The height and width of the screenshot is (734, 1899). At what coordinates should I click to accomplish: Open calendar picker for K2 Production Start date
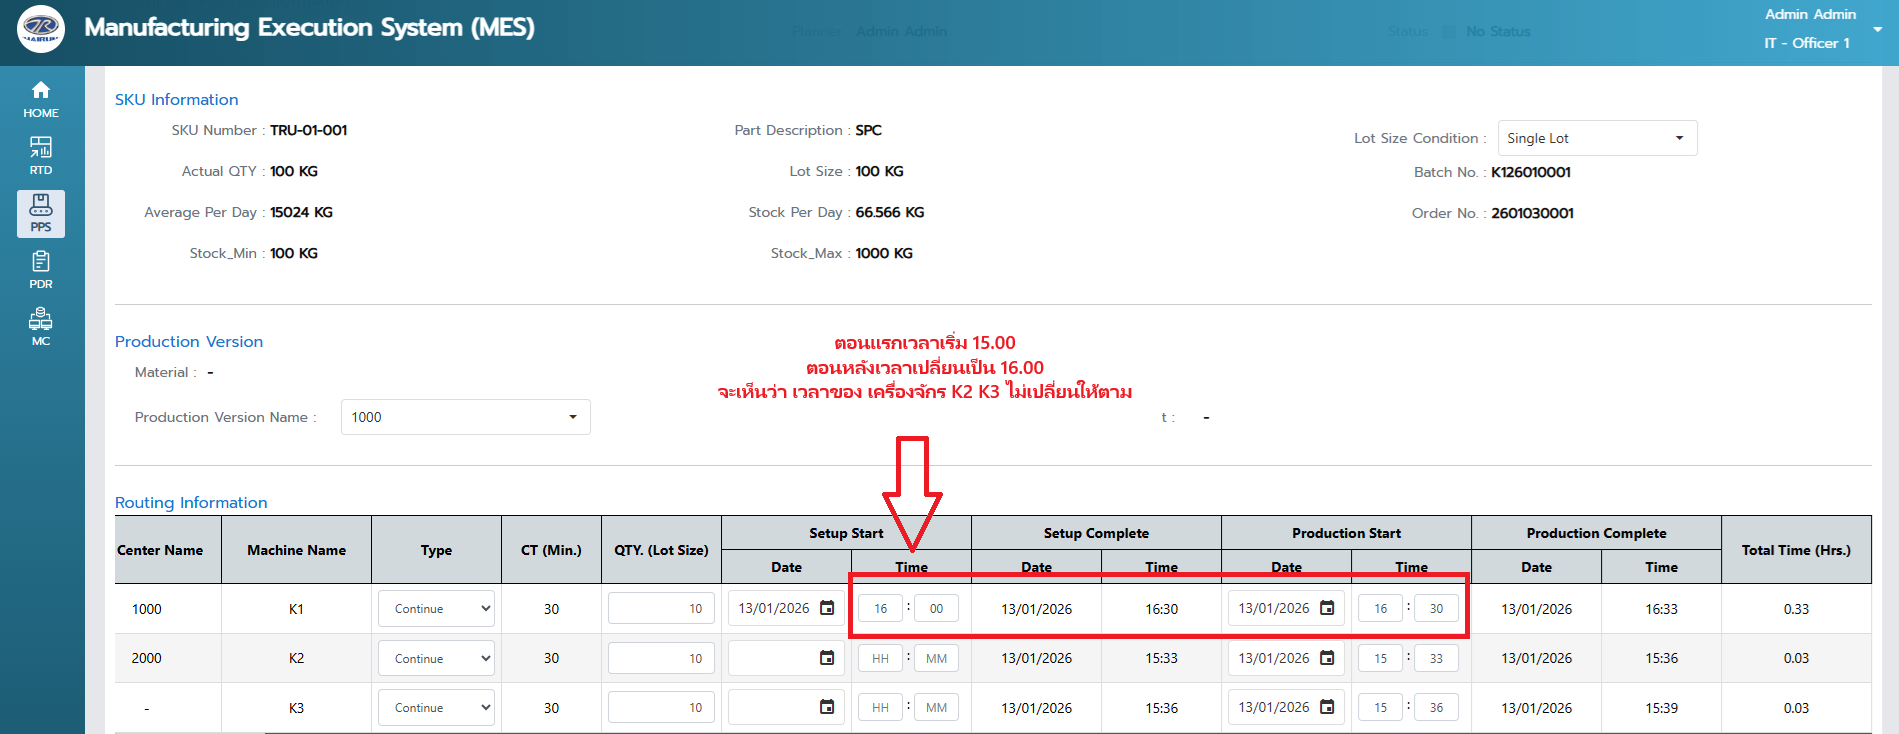[x=1327, y=658]
